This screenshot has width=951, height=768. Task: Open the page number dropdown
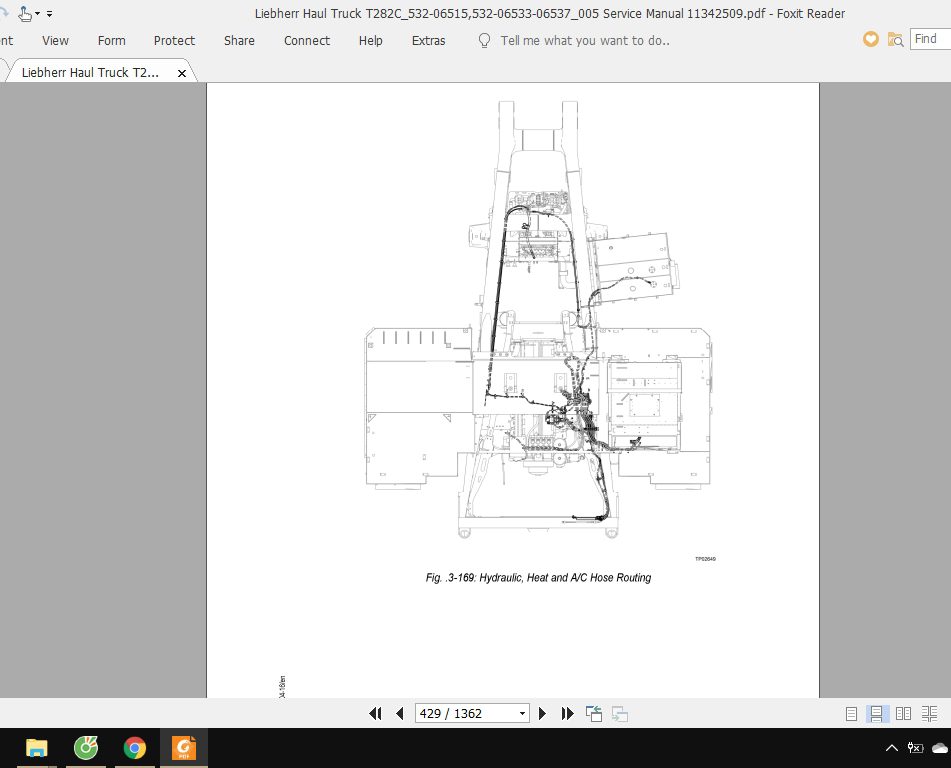522,713
